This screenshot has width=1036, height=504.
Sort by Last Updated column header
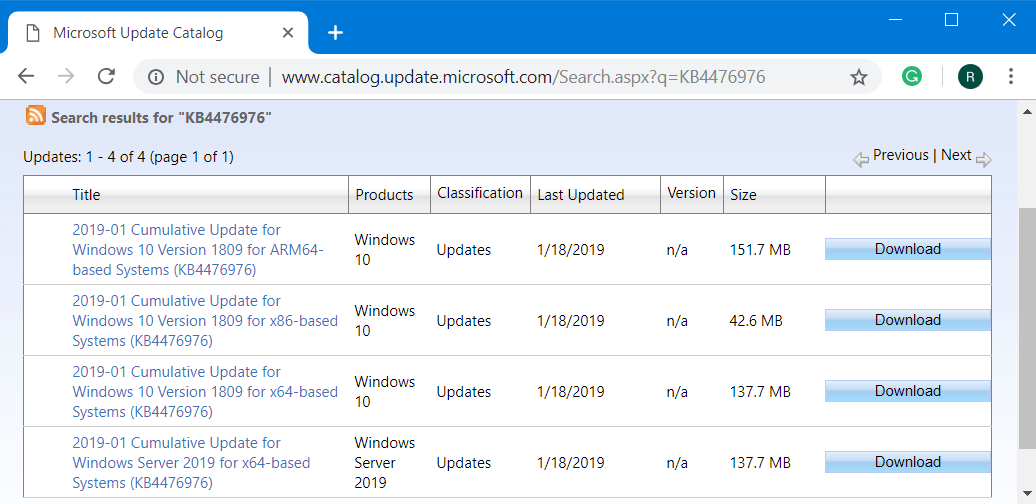[x=581, y=195]
